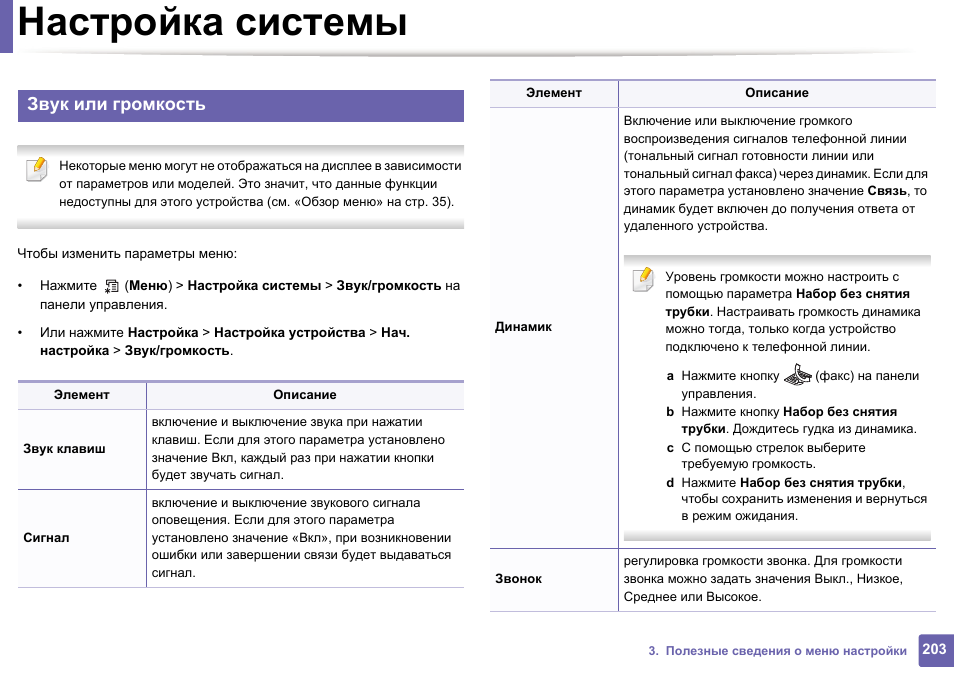Click the bold word Связь in Динамик description

887,191
